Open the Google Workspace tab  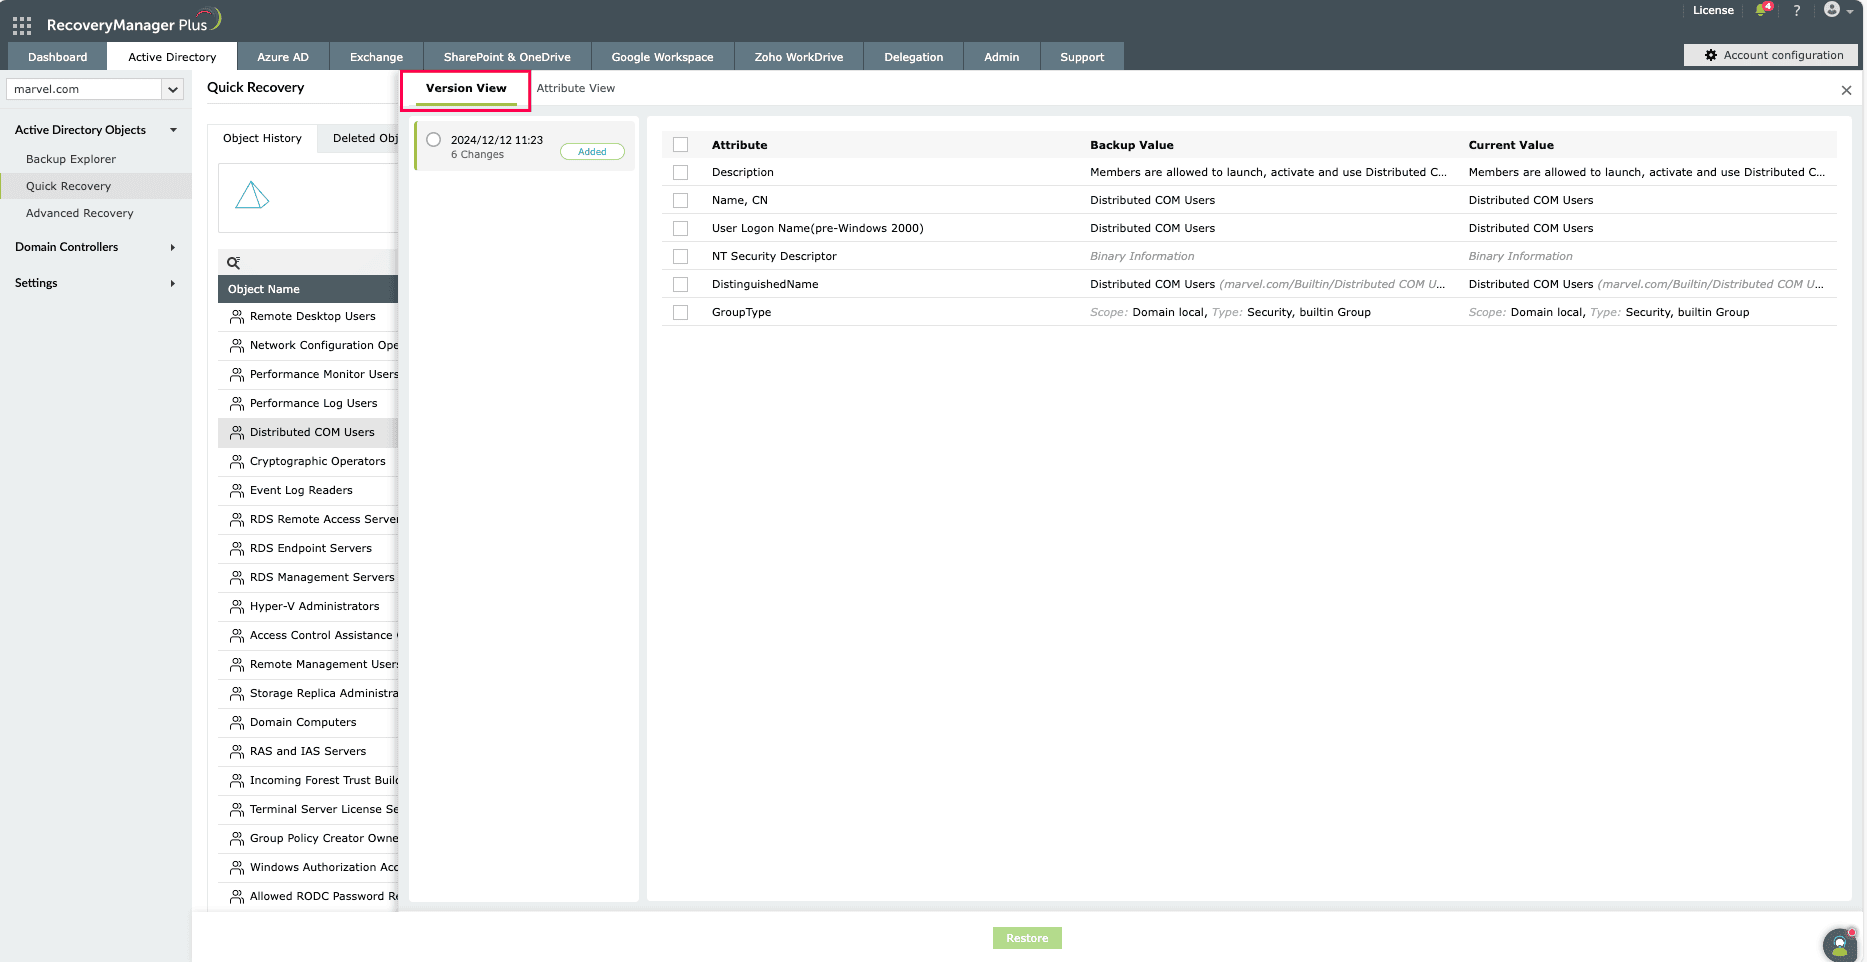(x=662, y=57)
